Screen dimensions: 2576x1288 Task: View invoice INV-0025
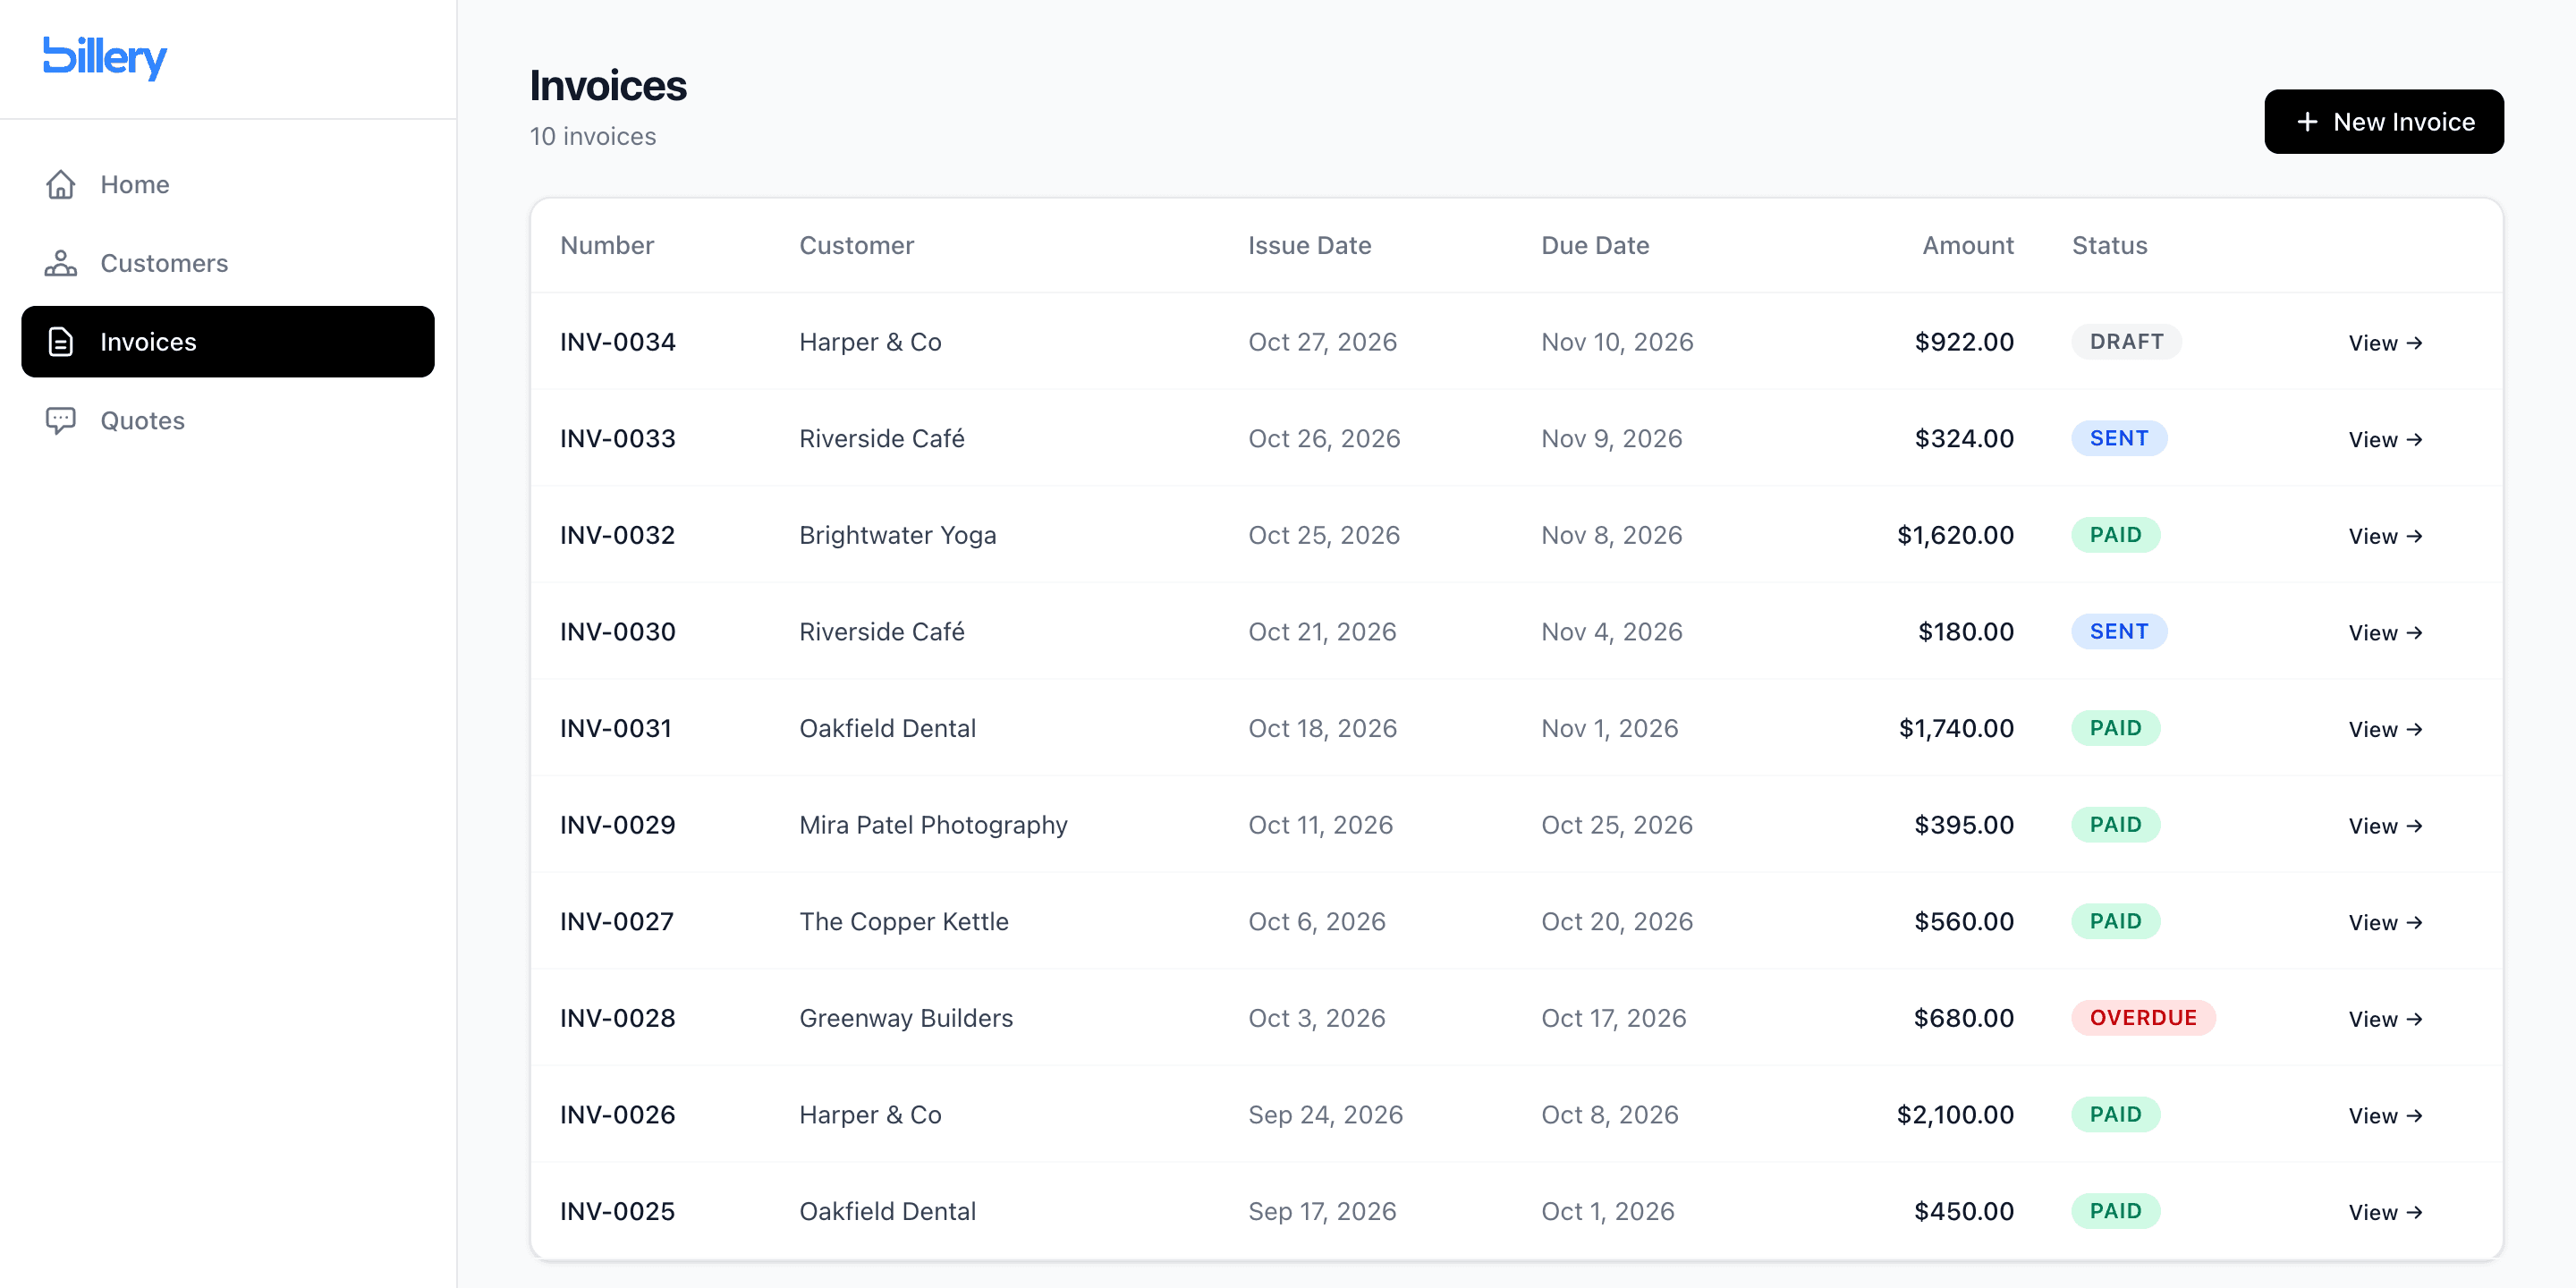coord(2385,1212)
